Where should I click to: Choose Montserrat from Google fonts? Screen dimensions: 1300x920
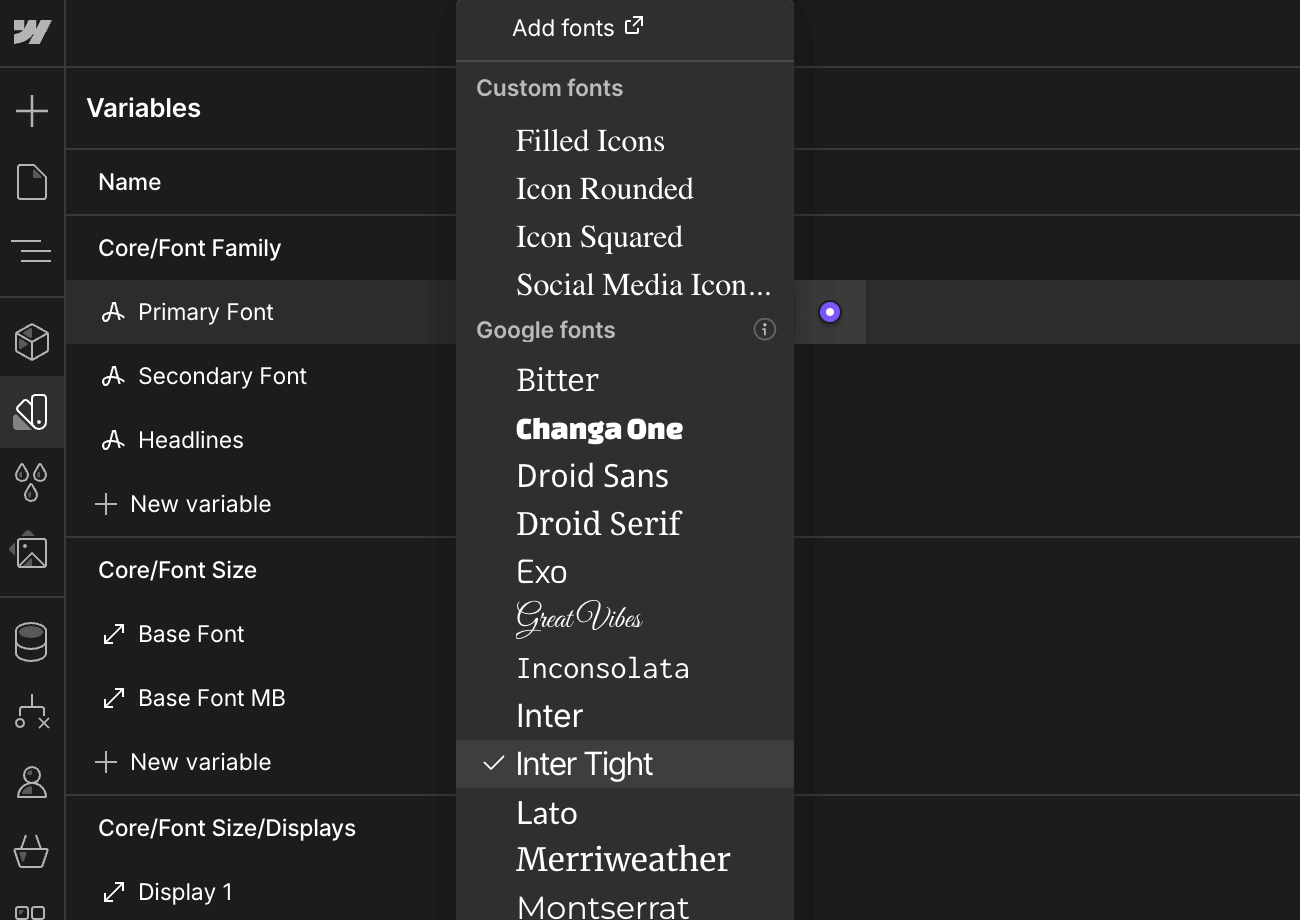(602, 906)
